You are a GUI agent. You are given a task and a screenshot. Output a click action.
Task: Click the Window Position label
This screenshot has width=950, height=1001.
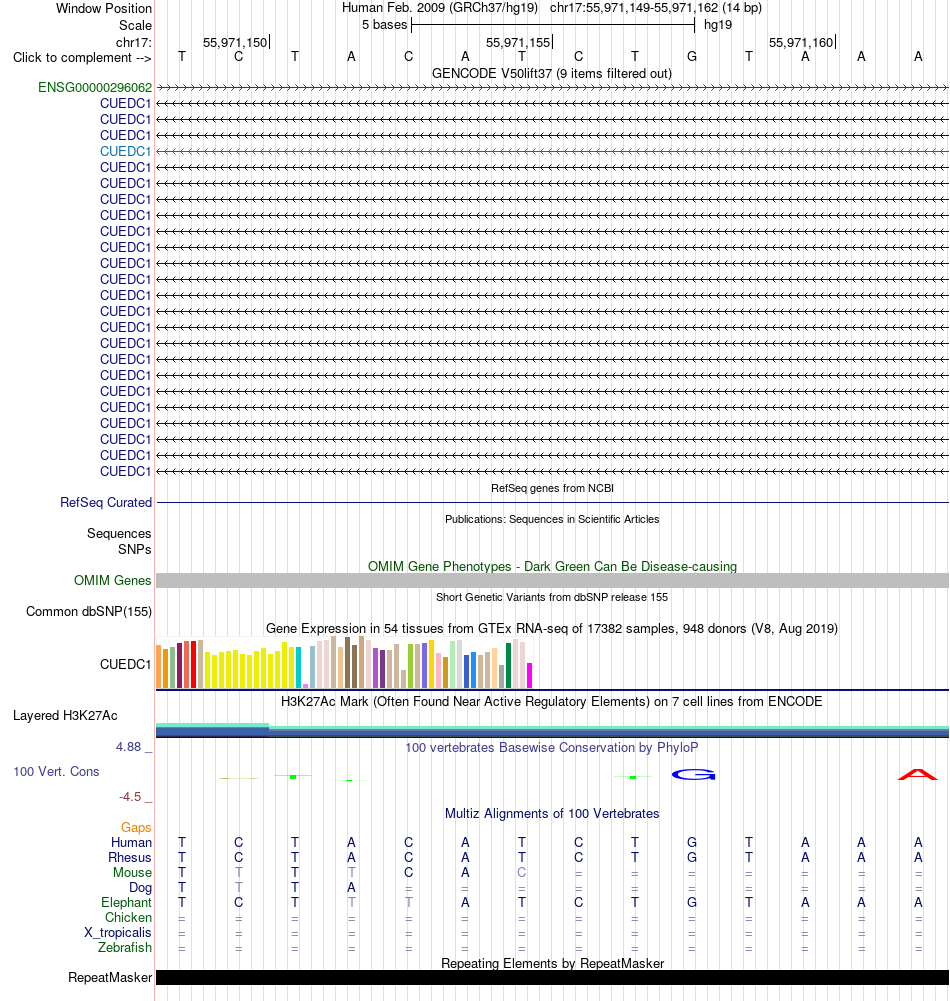point(104,8)
